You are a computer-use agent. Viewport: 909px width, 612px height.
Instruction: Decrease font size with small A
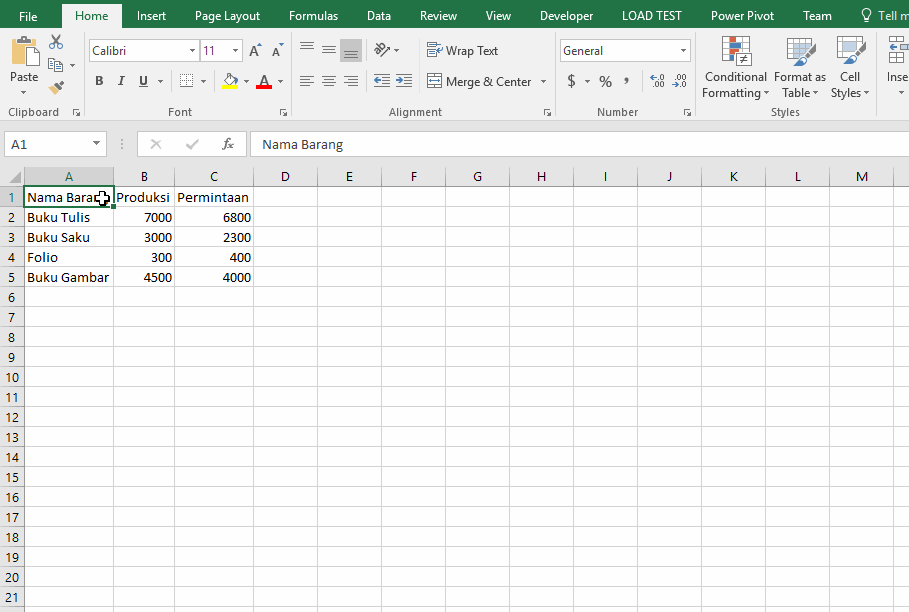(x=278, y=51)
